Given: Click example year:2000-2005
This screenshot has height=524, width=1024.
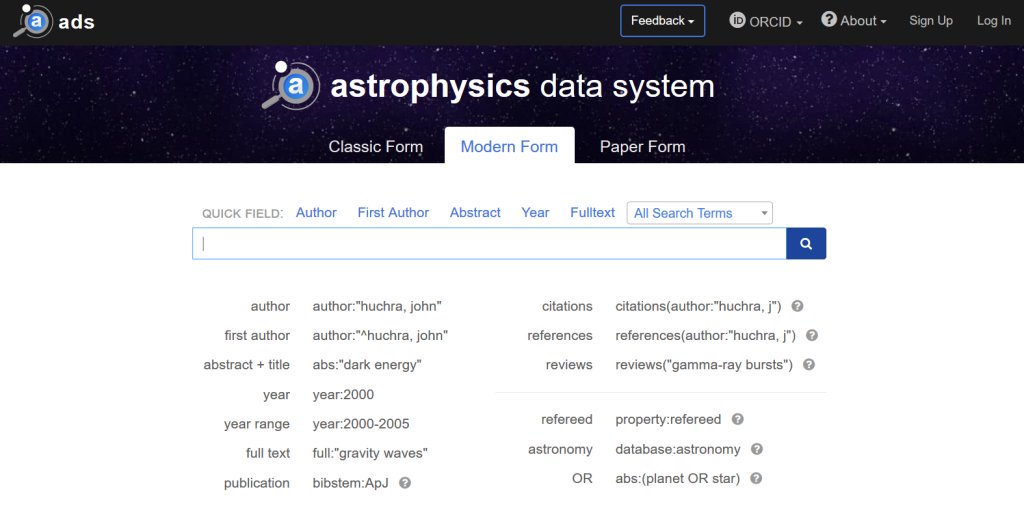Looking at the screenshot, I should 360,424.
